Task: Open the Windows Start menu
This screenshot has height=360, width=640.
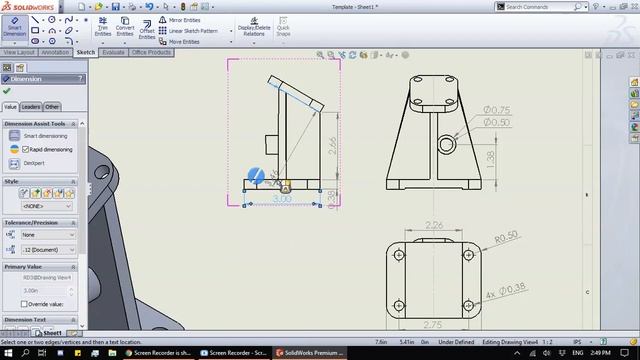Action: [8, 353]
